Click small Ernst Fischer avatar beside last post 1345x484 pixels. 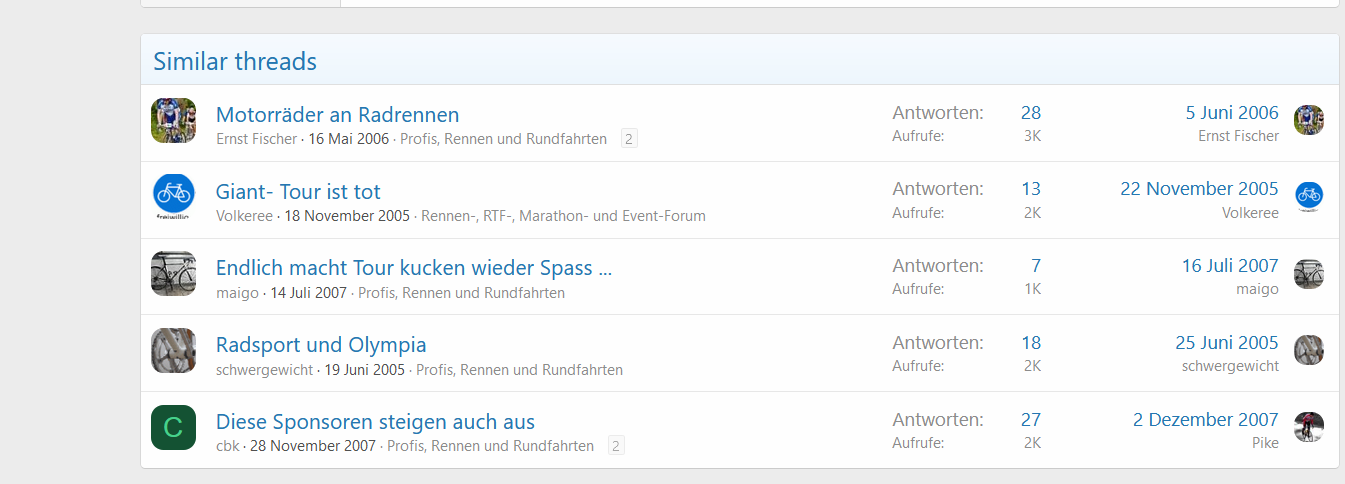click(x=1308, y=121)
